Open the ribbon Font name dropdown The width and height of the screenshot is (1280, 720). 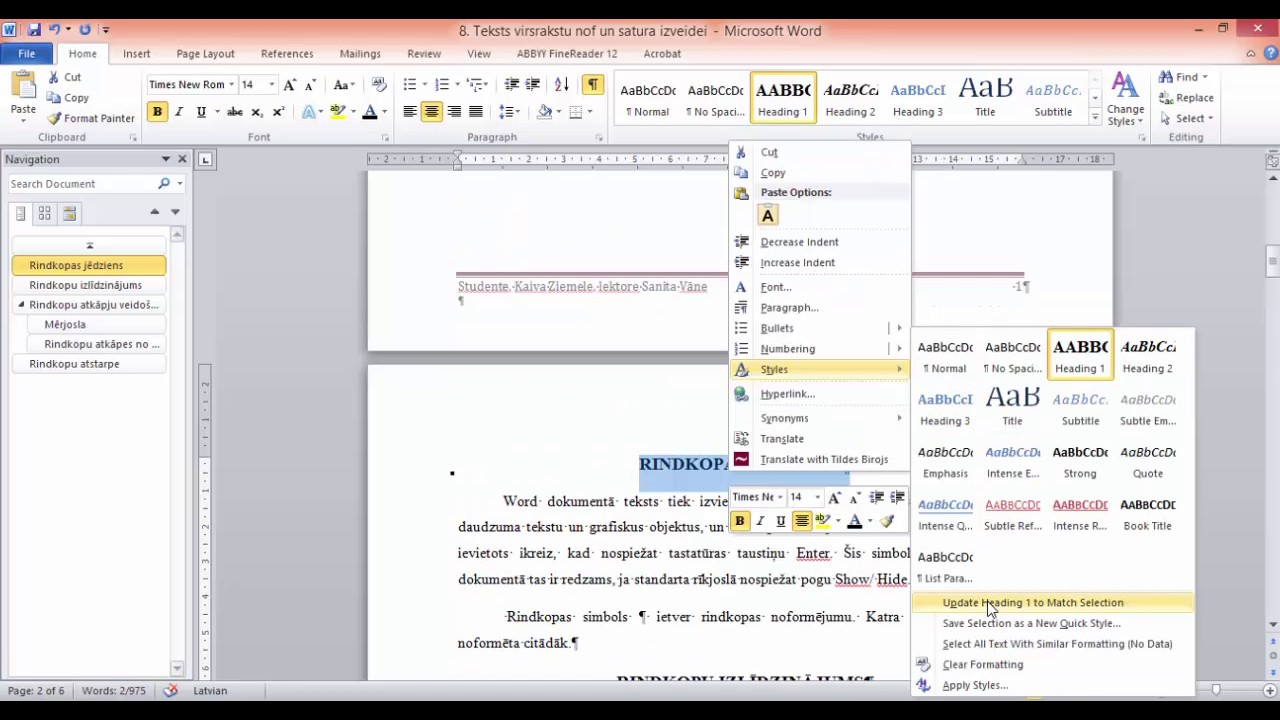[231, 85]
